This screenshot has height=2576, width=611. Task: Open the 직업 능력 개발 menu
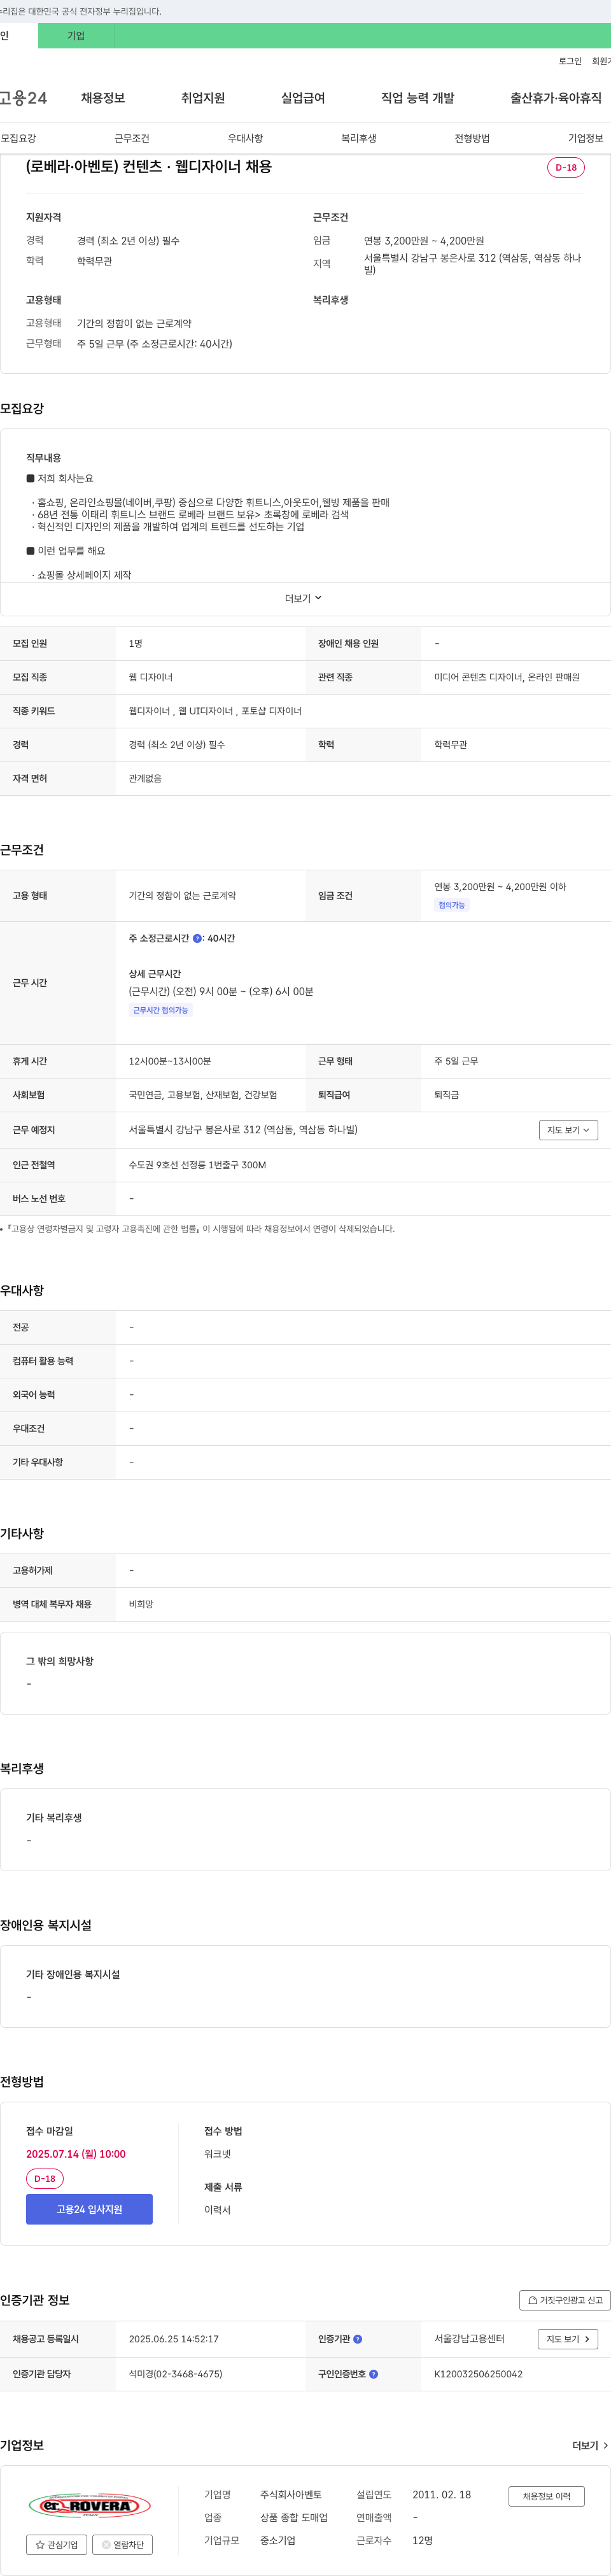(417, 98)
